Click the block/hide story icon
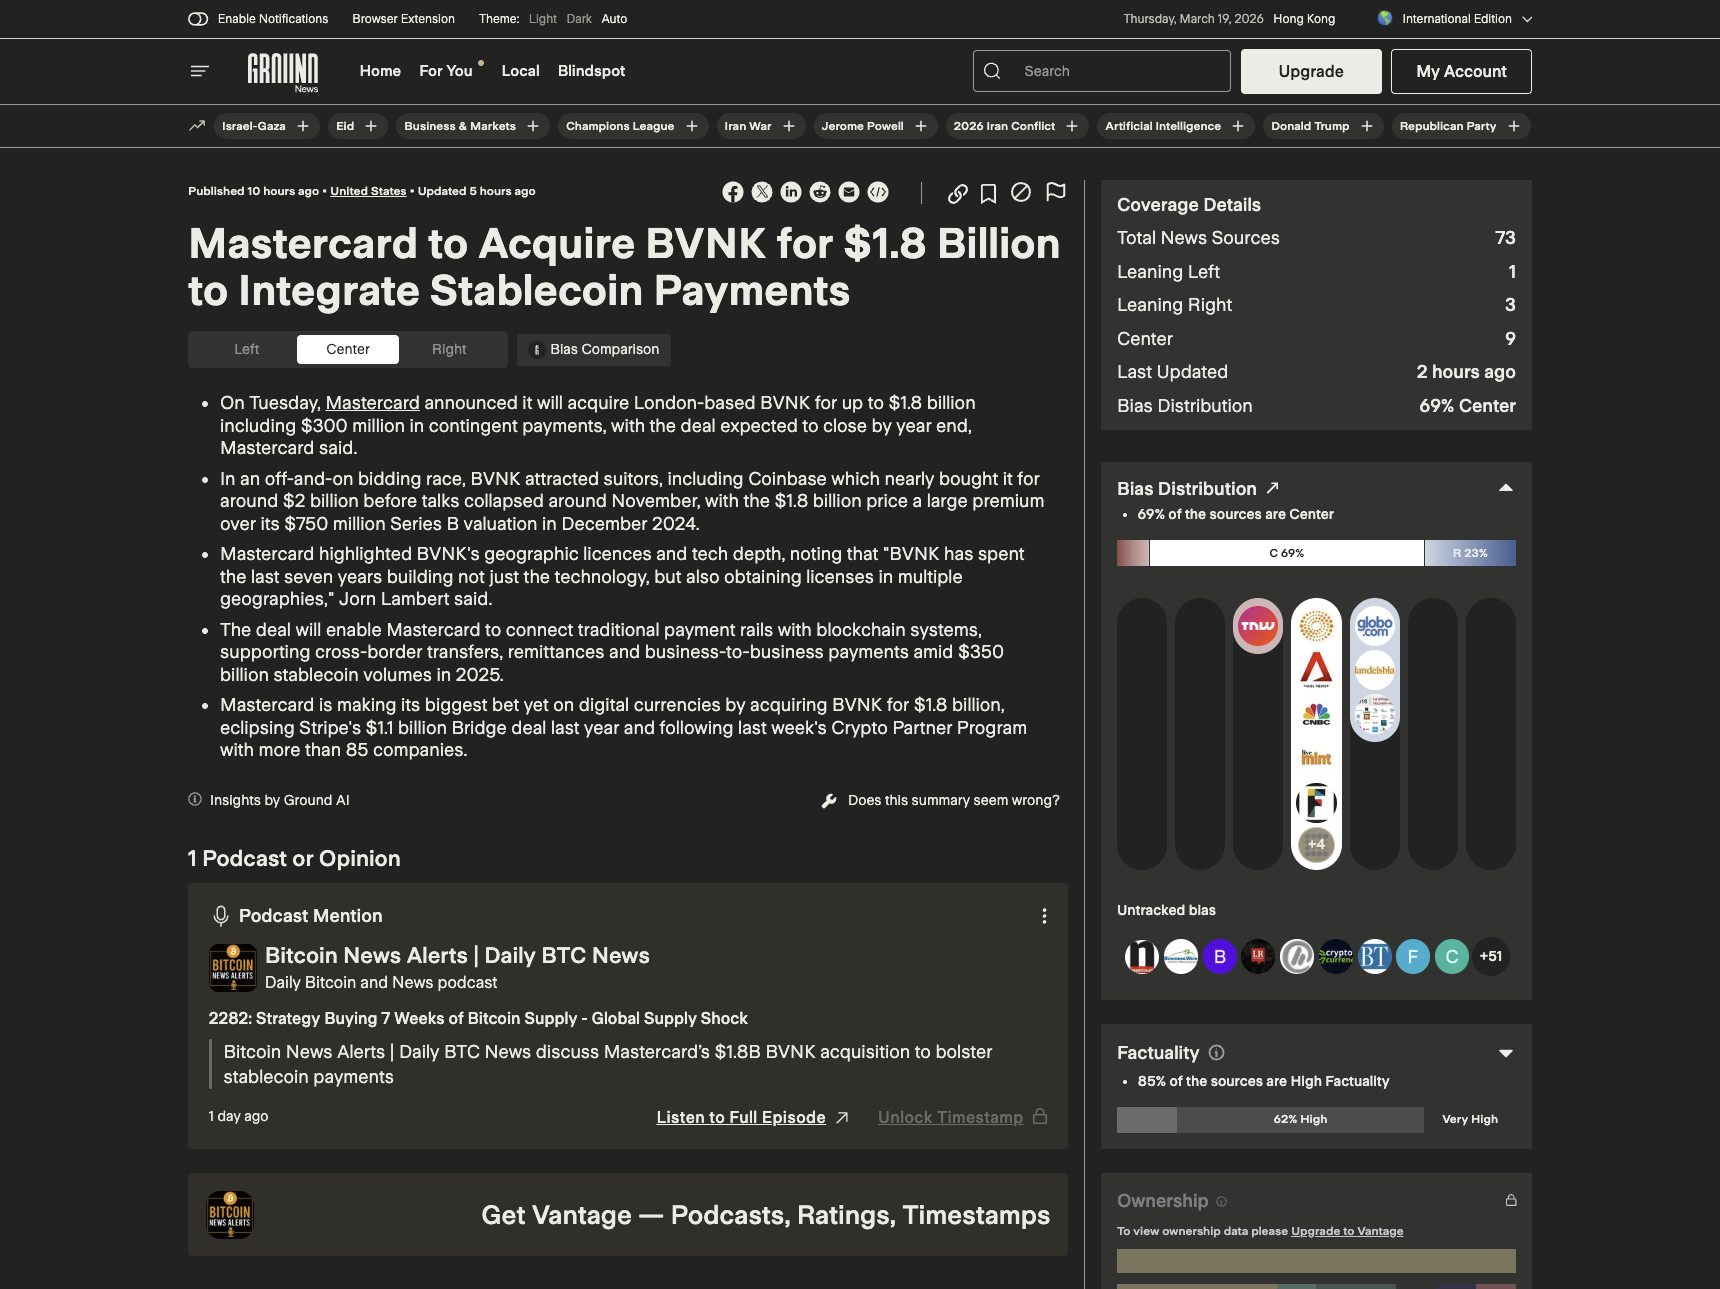 [1021, 192]
